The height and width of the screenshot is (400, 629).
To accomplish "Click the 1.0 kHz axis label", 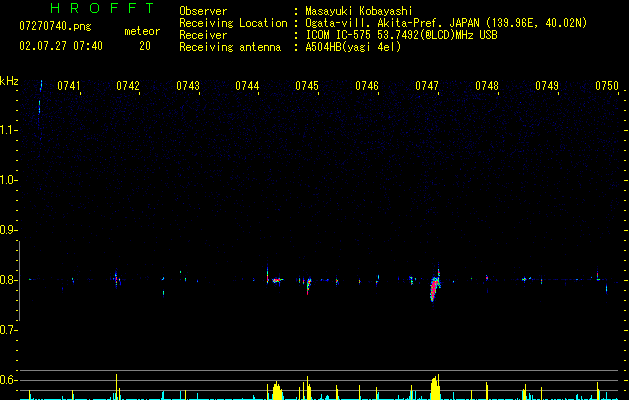I will (8, 180).
